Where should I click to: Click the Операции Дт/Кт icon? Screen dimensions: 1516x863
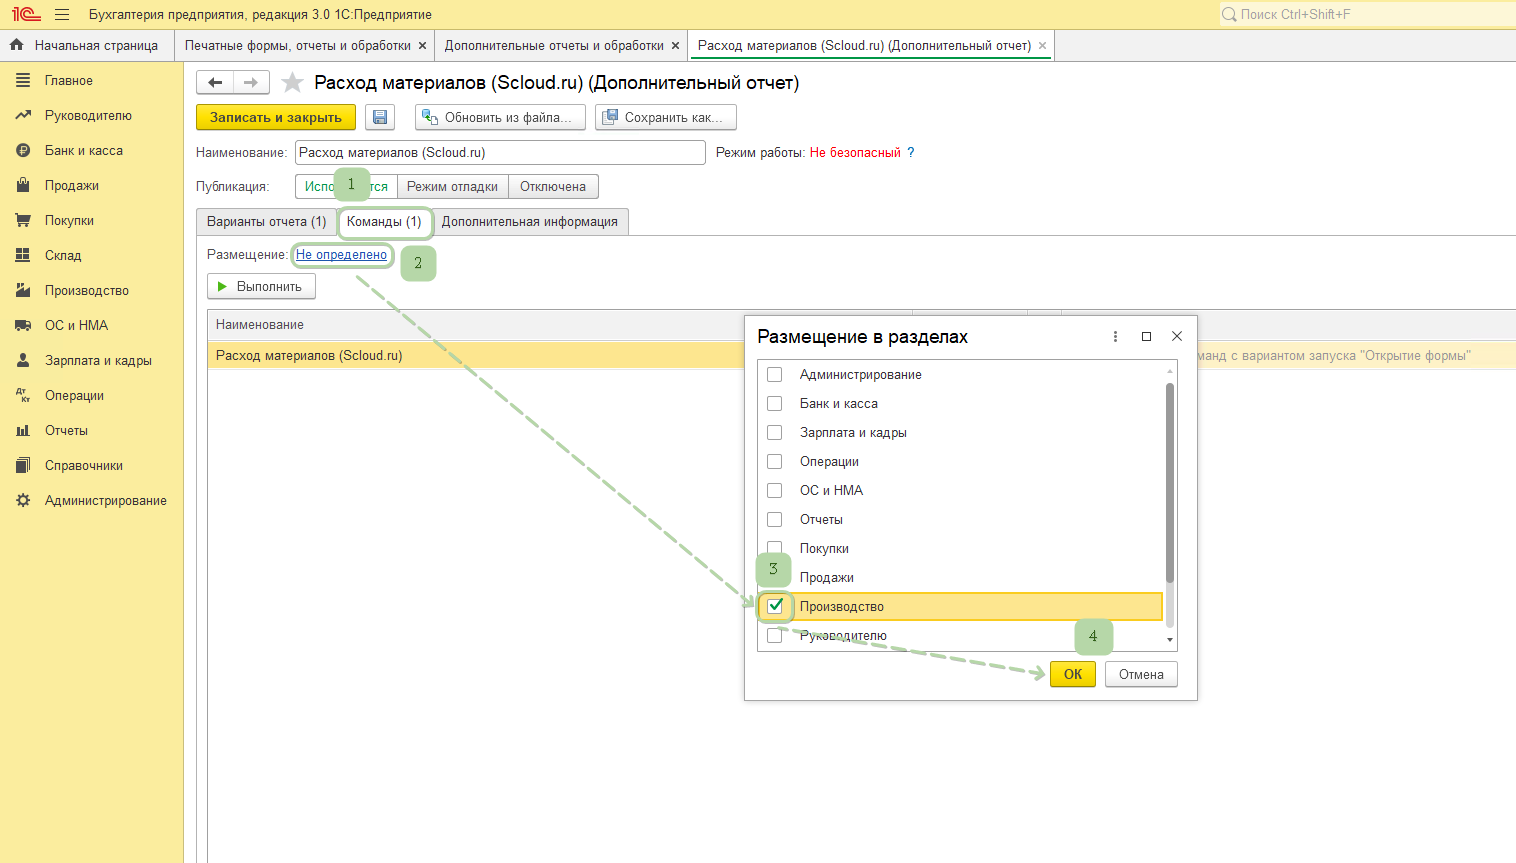coord(23,395)
